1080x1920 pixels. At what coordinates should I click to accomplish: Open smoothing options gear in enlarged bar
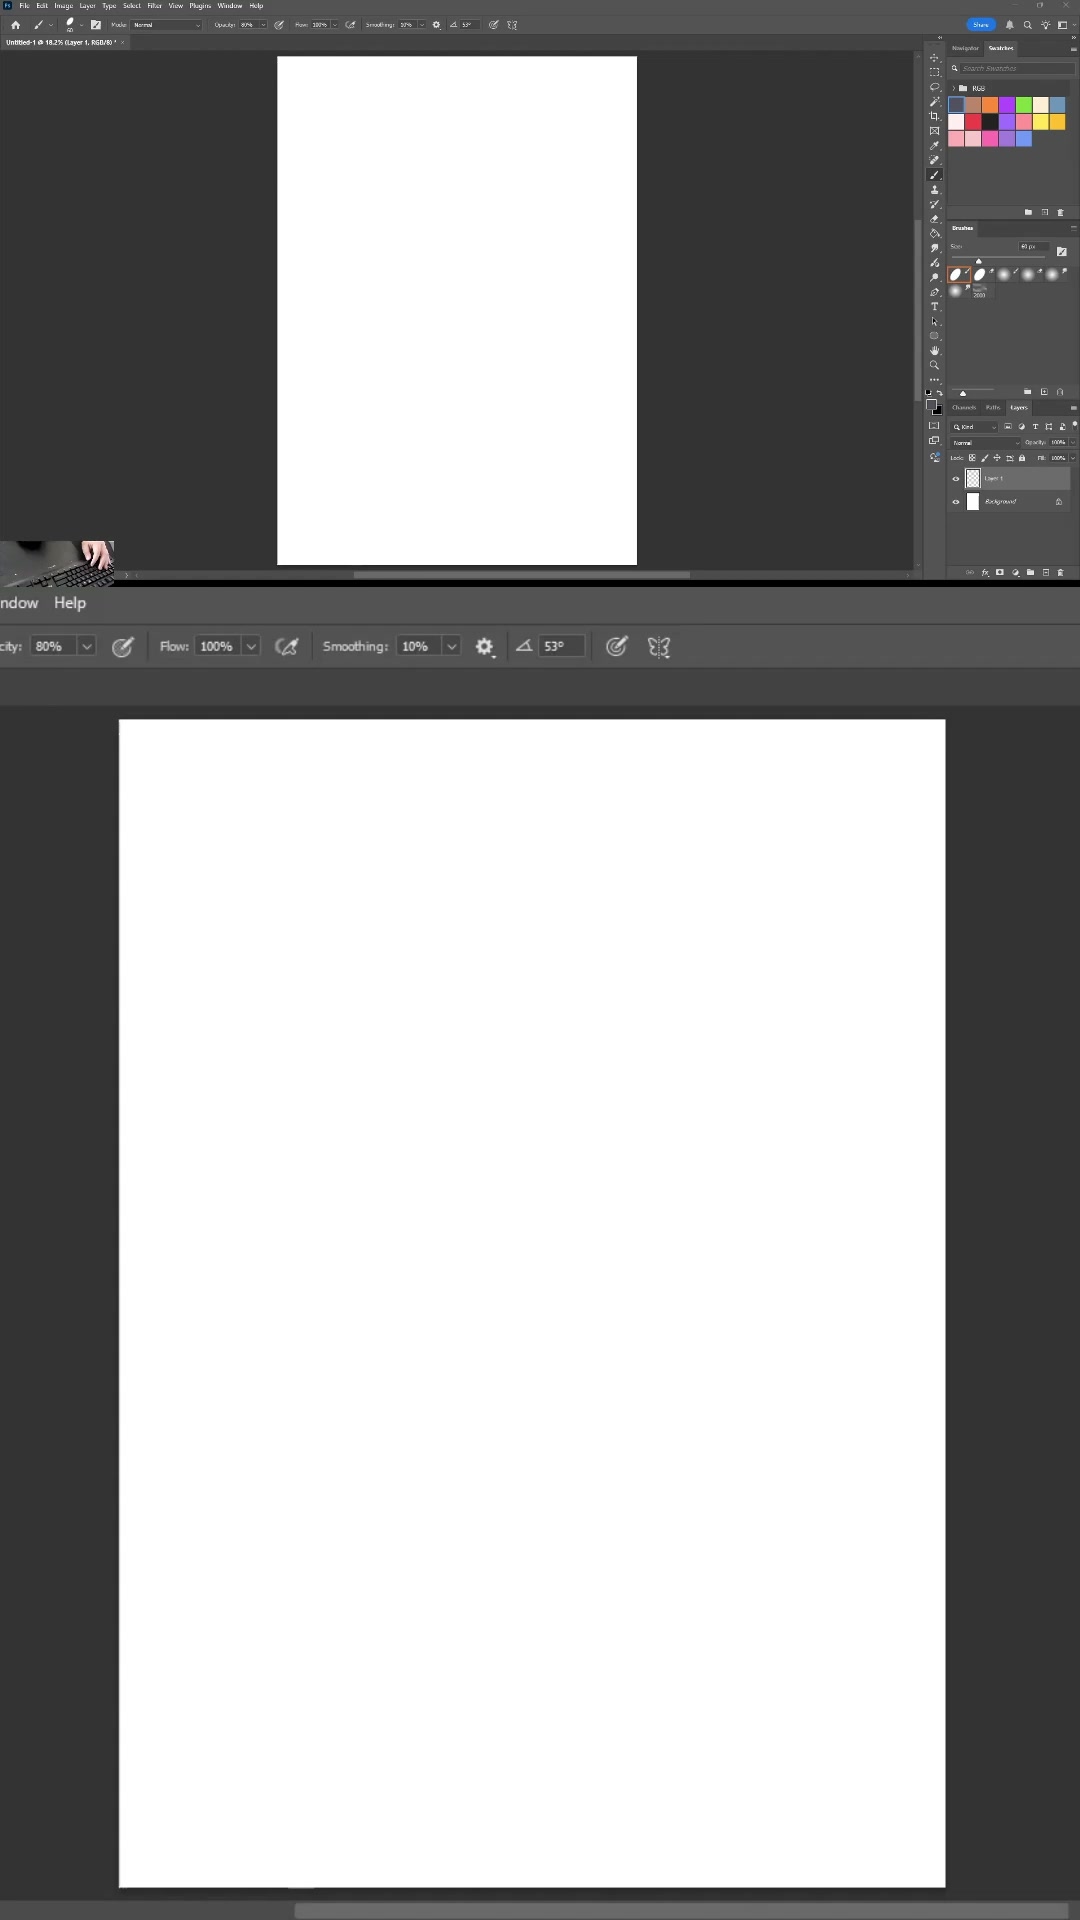click(485, 647)
